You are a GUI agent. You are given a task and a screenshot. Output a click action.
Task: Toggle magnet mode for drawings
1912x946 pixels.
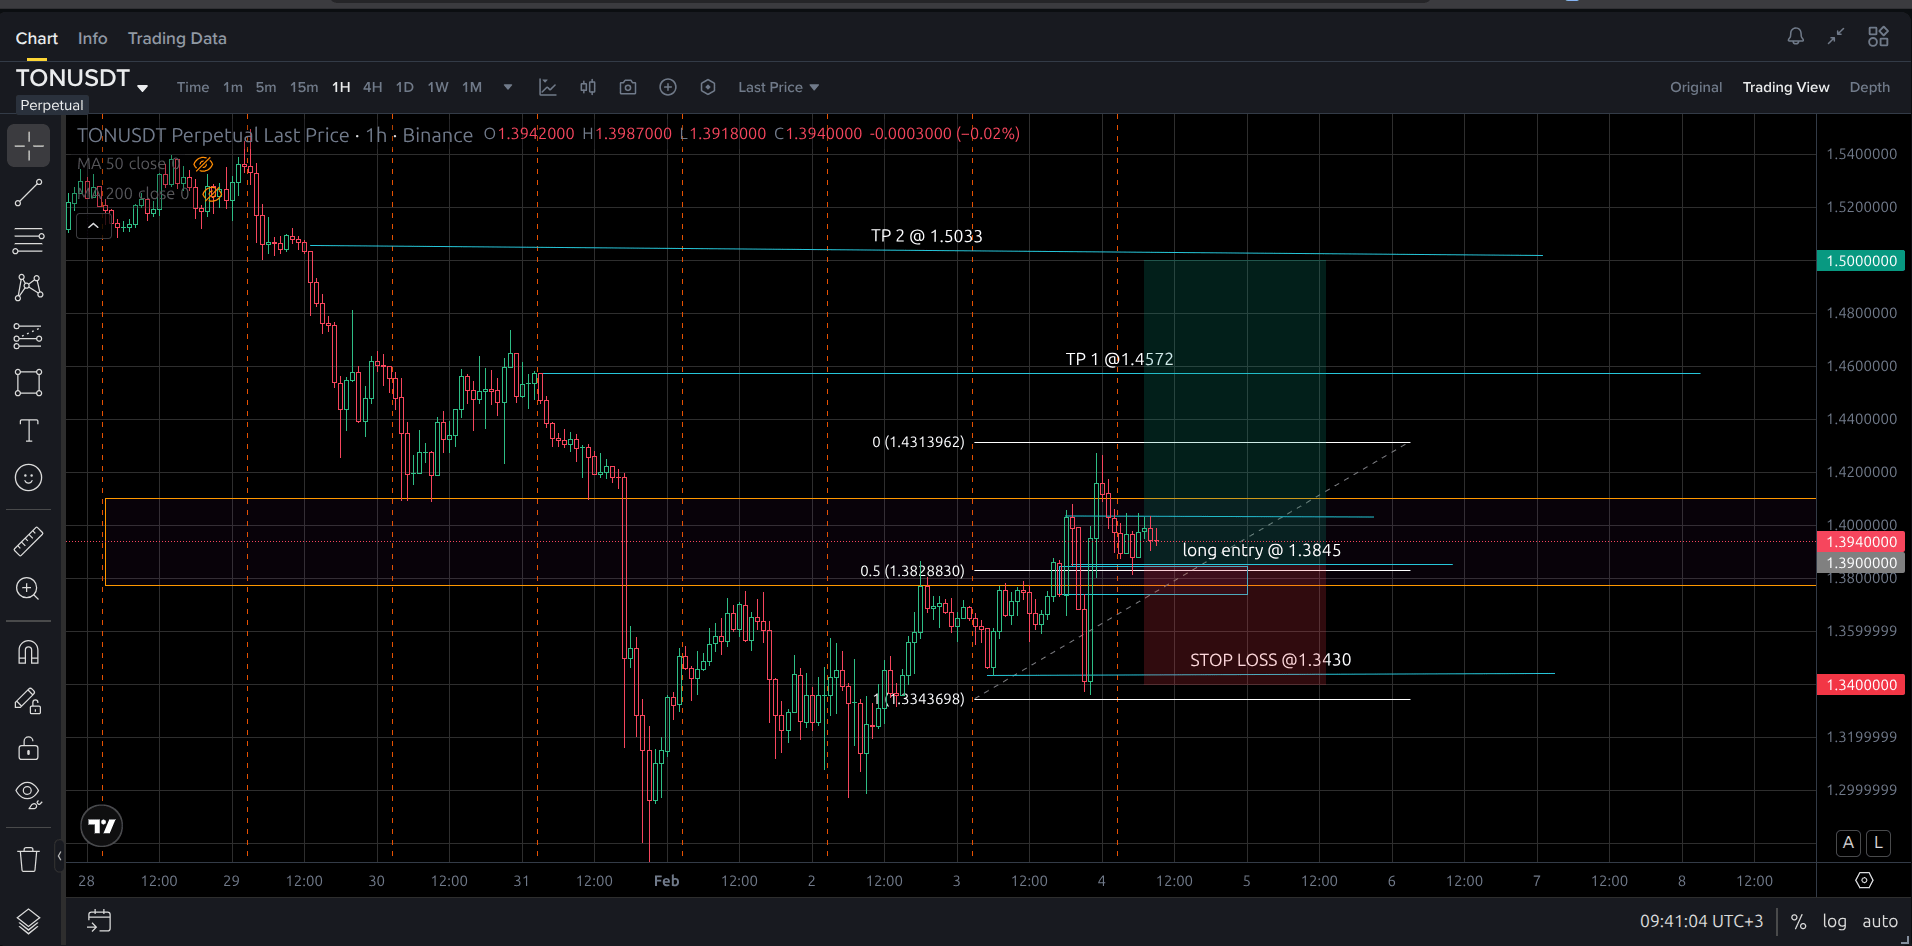pyautogui.click(x=29, y=653)
